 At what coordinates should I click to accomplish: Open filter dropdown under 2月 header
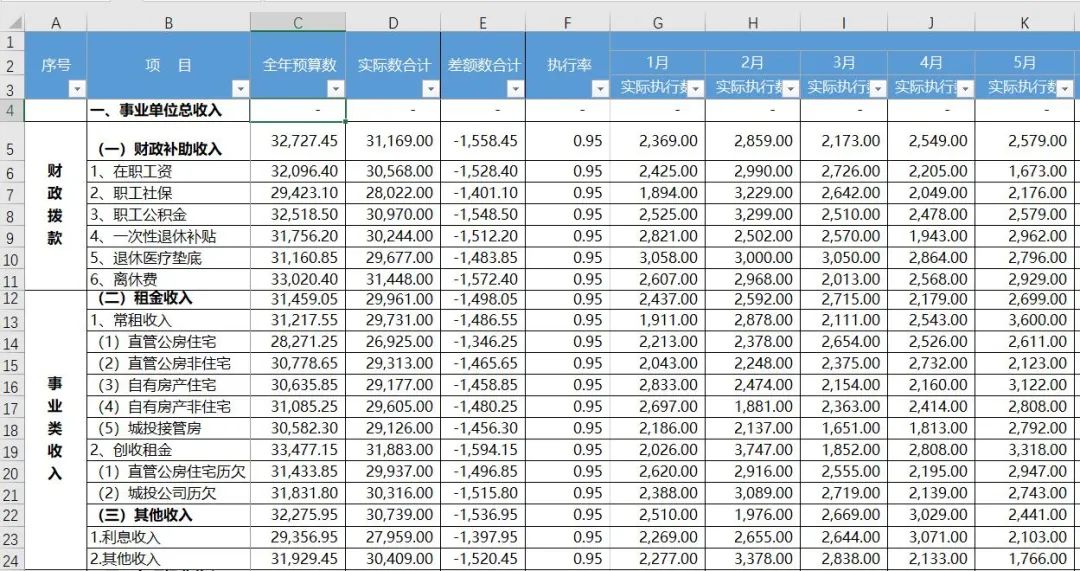pyautogui.click(x=791, y=88)
